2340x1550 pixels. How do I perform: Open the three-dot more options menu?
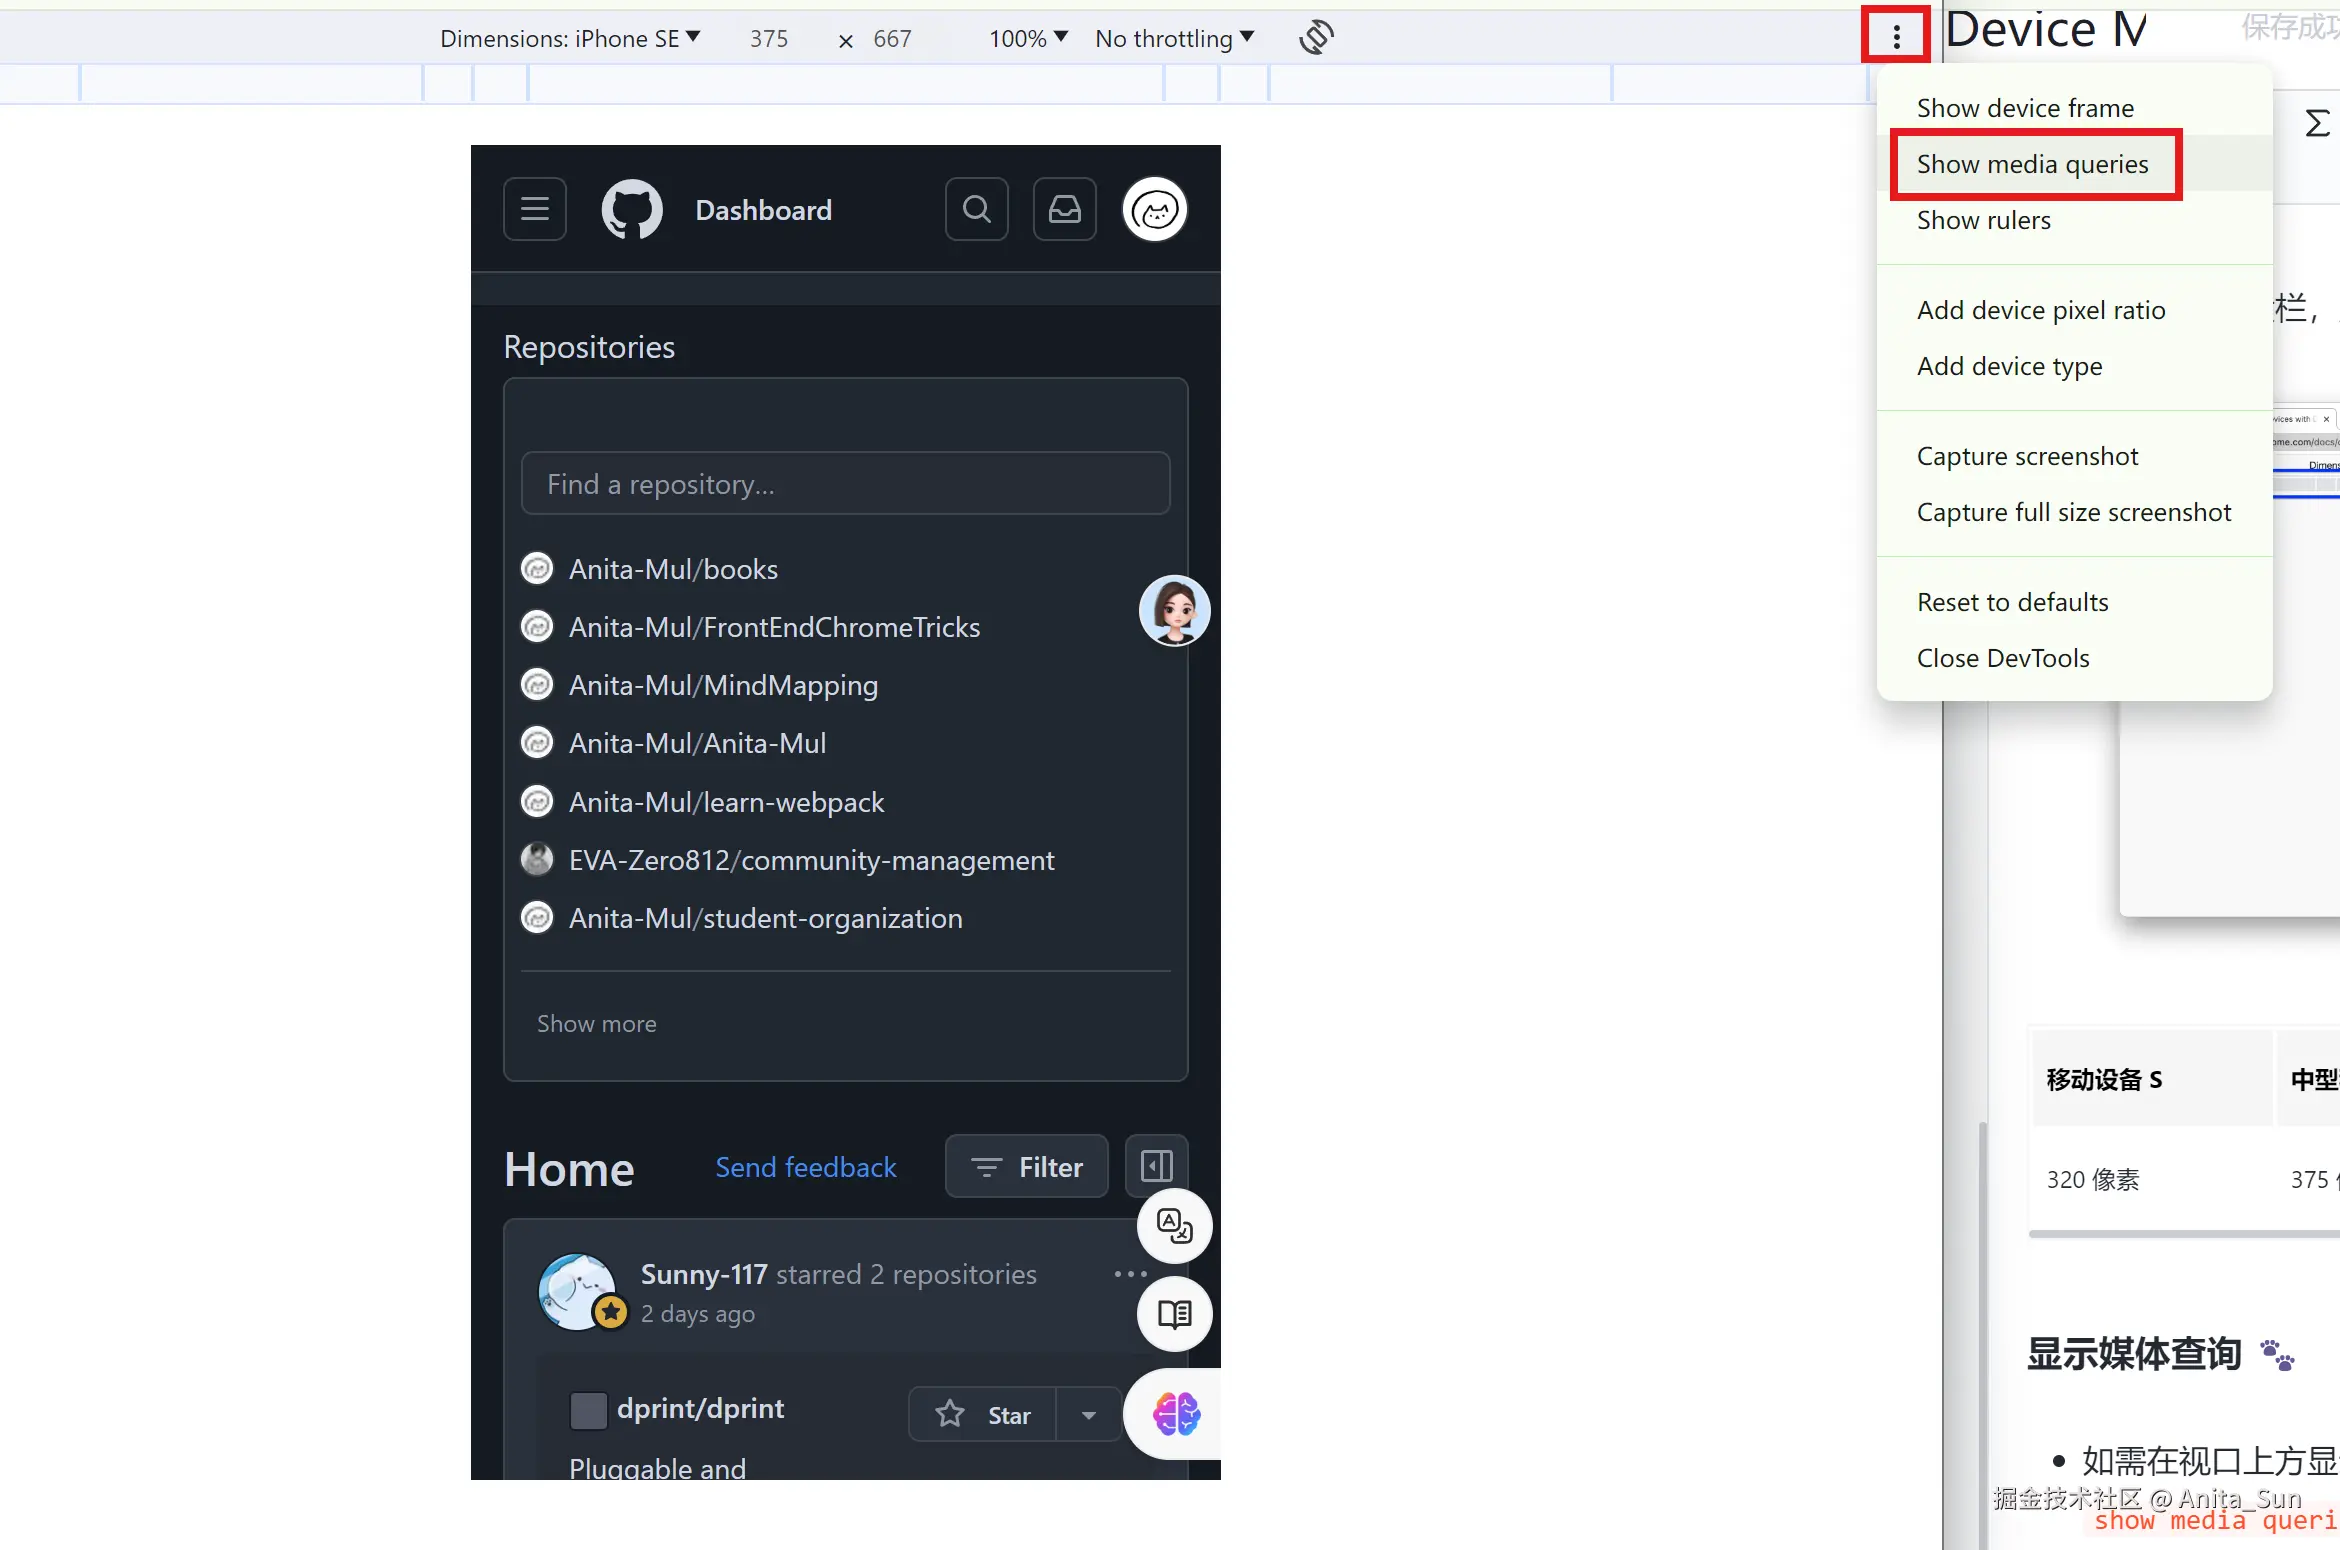click(x=1895, y=38)
